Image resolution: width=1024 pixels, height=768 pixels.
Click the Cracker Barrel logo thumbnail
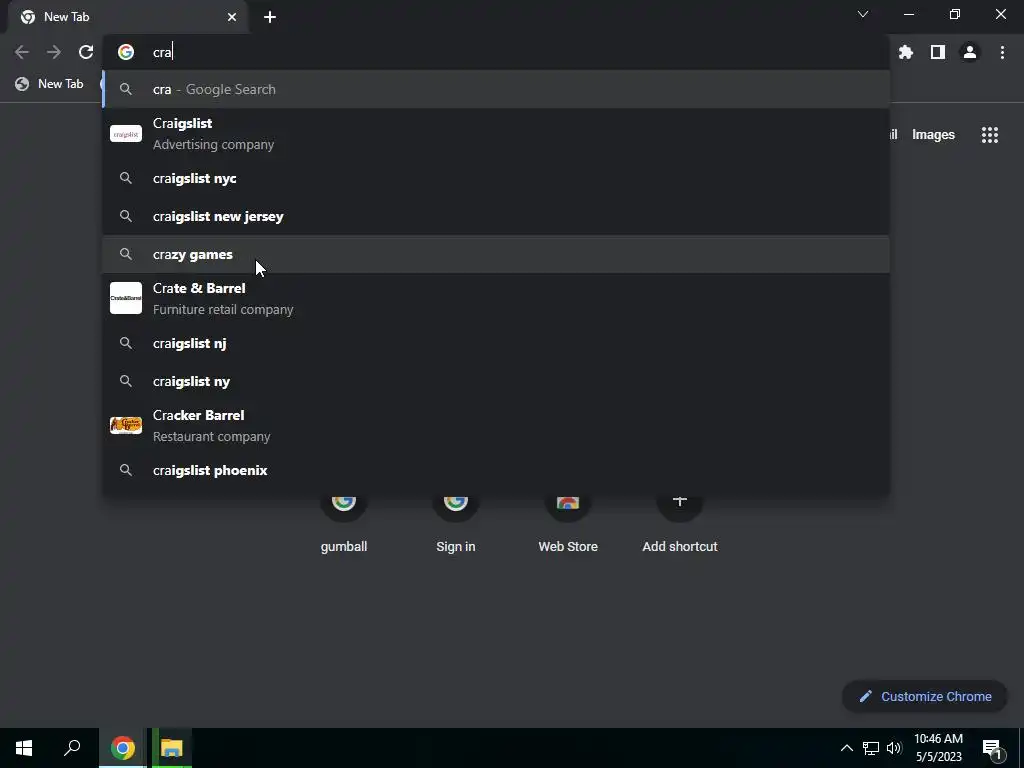[126, 425]
